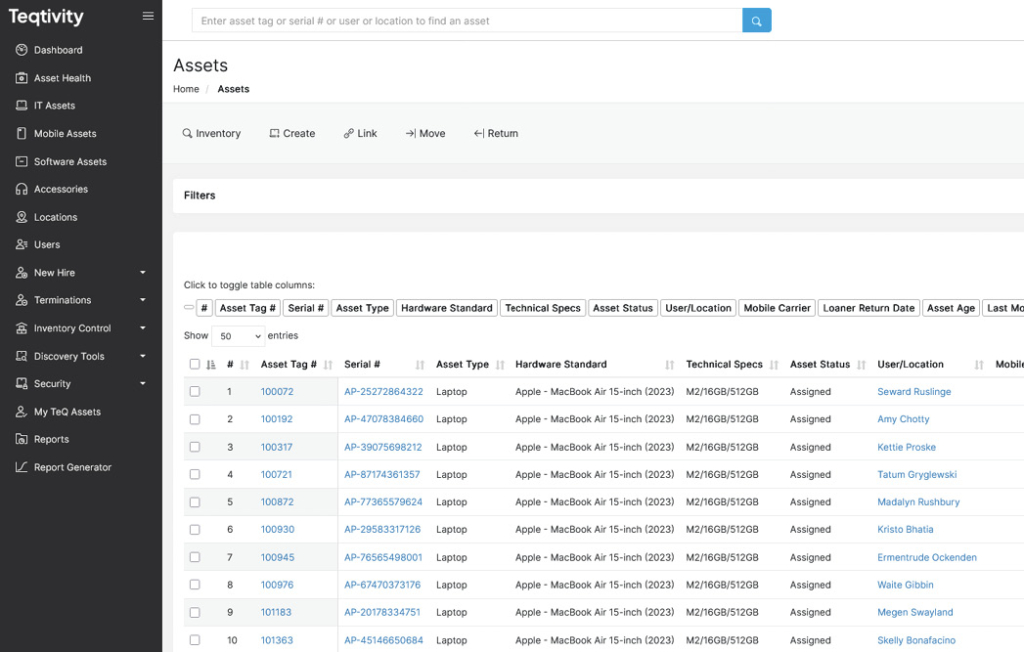
Task: Open the Dashboard icon in sidebar
Action: tap(22, 50)
